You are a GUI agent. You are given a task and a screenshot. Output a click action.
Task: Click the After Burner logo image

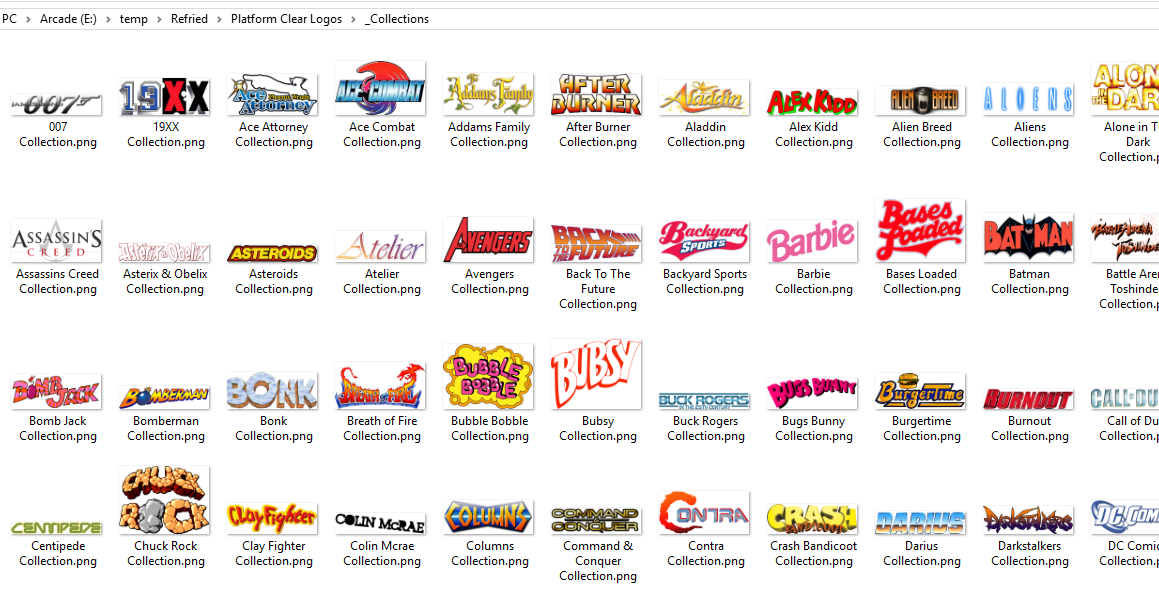click(x=596, y=94)
